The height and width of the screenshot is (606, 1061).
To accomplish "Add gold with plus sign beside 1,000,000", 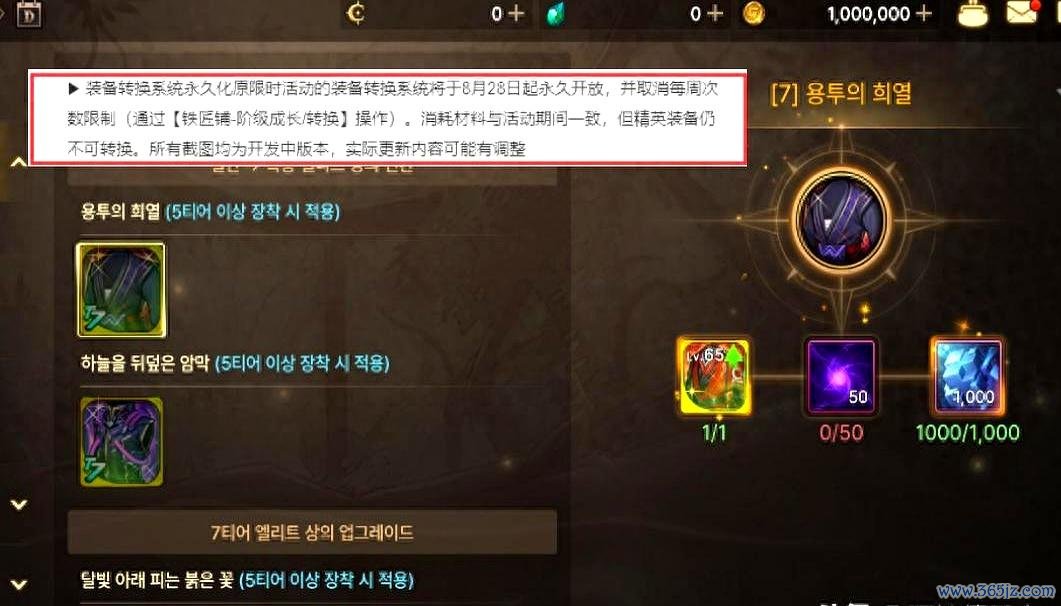I will pyautogui.click(x=924, y=14).
